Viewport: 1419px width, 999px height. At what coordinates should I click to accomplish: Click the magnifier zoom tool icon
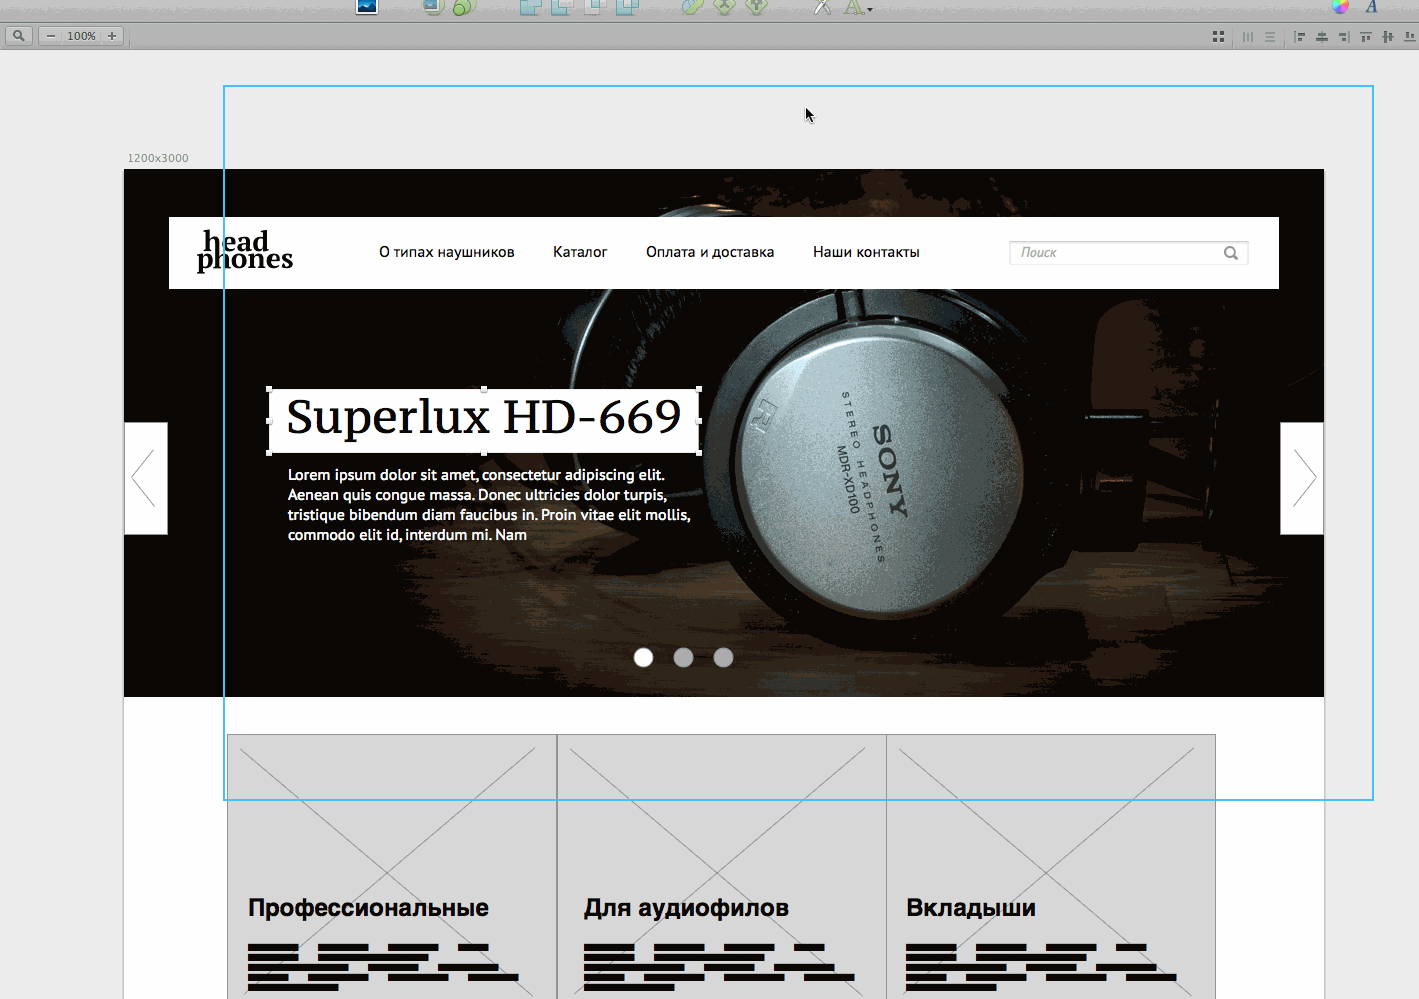(x=18, y=36)
